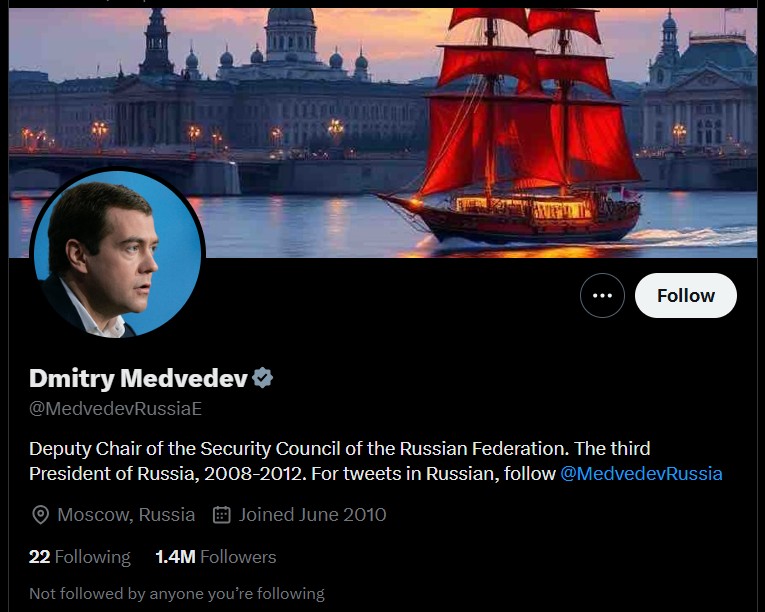Screen dimensions: 765x612
Task: Click the Follow button
Action: [685, 296]
